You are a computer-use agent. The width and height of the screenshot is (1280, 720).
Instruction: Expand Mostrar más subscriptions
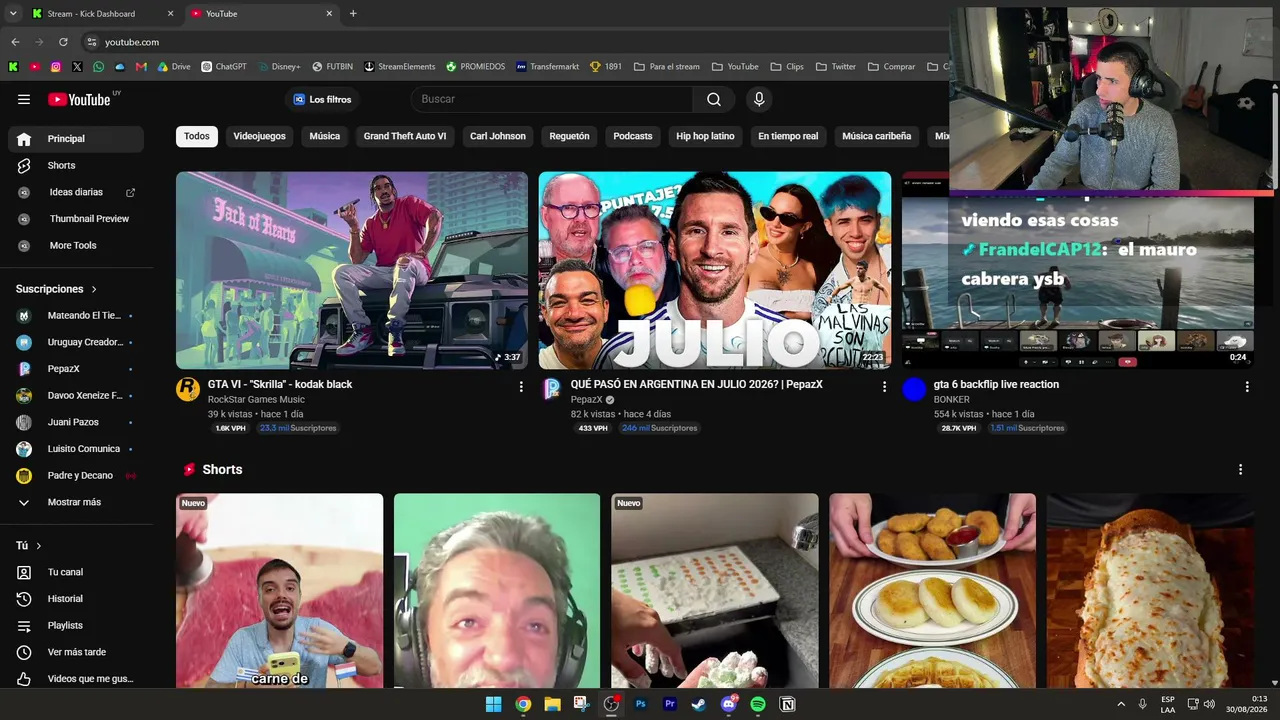tap(76, 502)
